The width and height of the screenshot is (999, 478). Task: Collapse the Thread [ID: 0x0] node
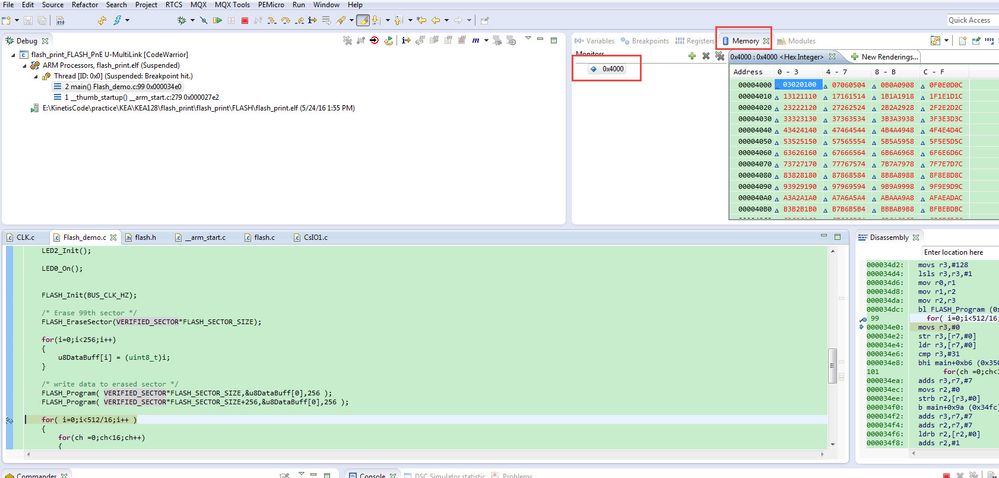36,76
